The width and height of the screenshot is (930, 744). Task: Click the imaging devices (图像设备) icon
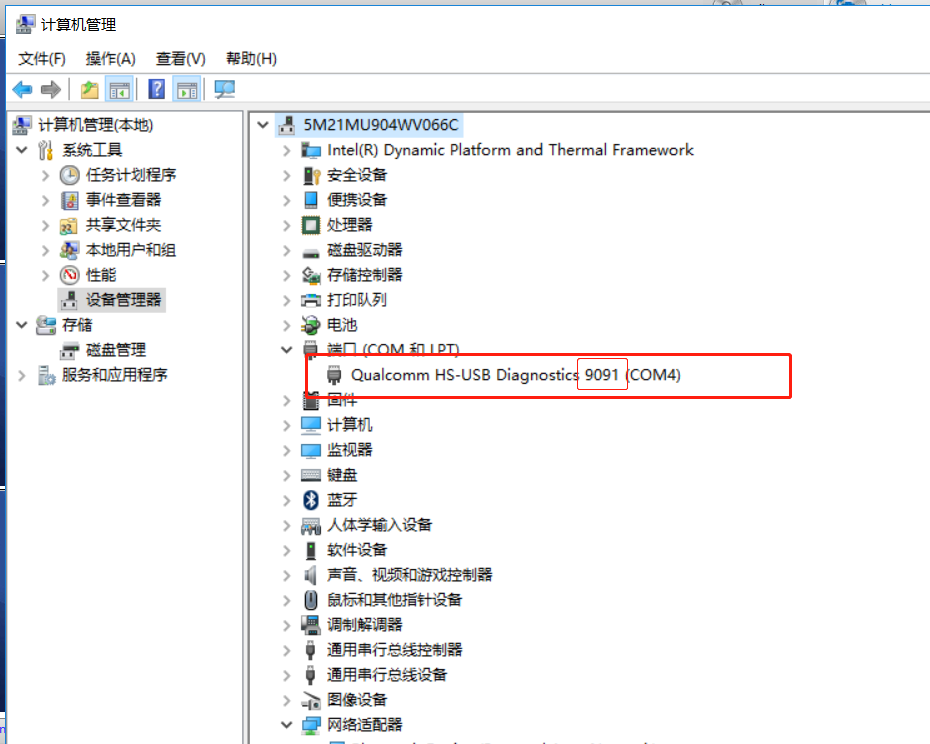(311, 700)
